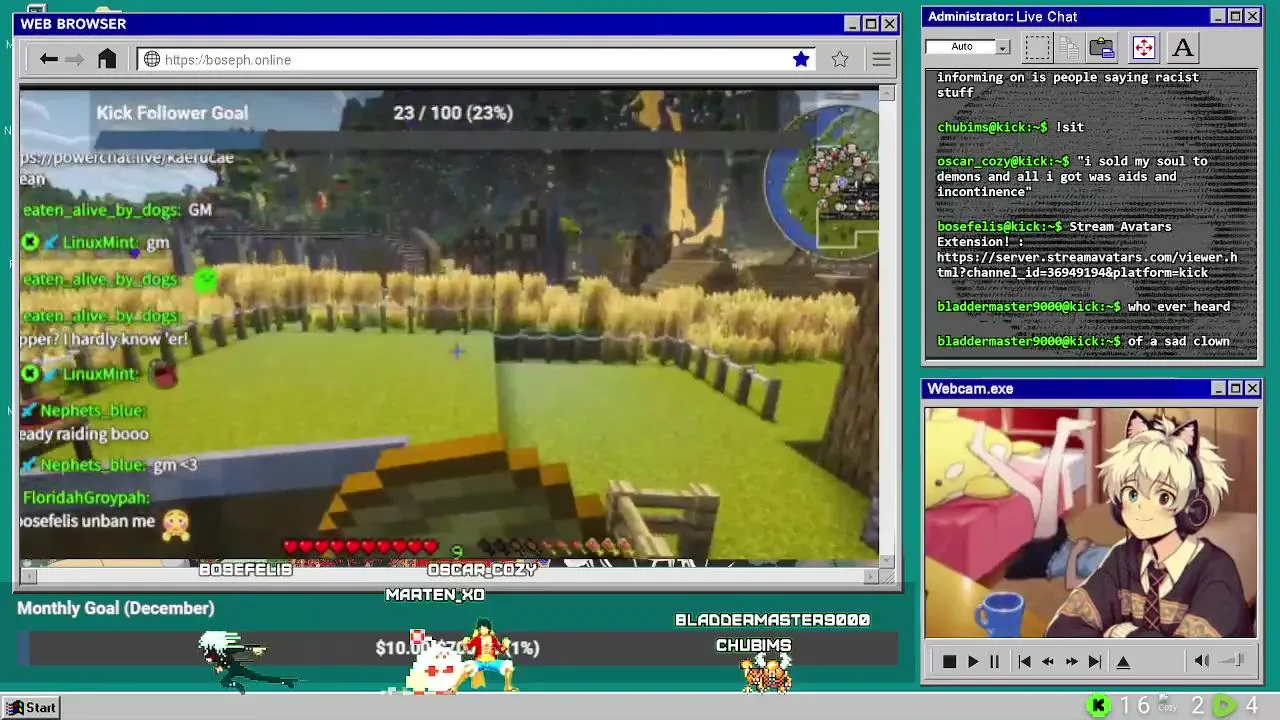
Task: Go forward in the web browser
Action: pos(75,59)
